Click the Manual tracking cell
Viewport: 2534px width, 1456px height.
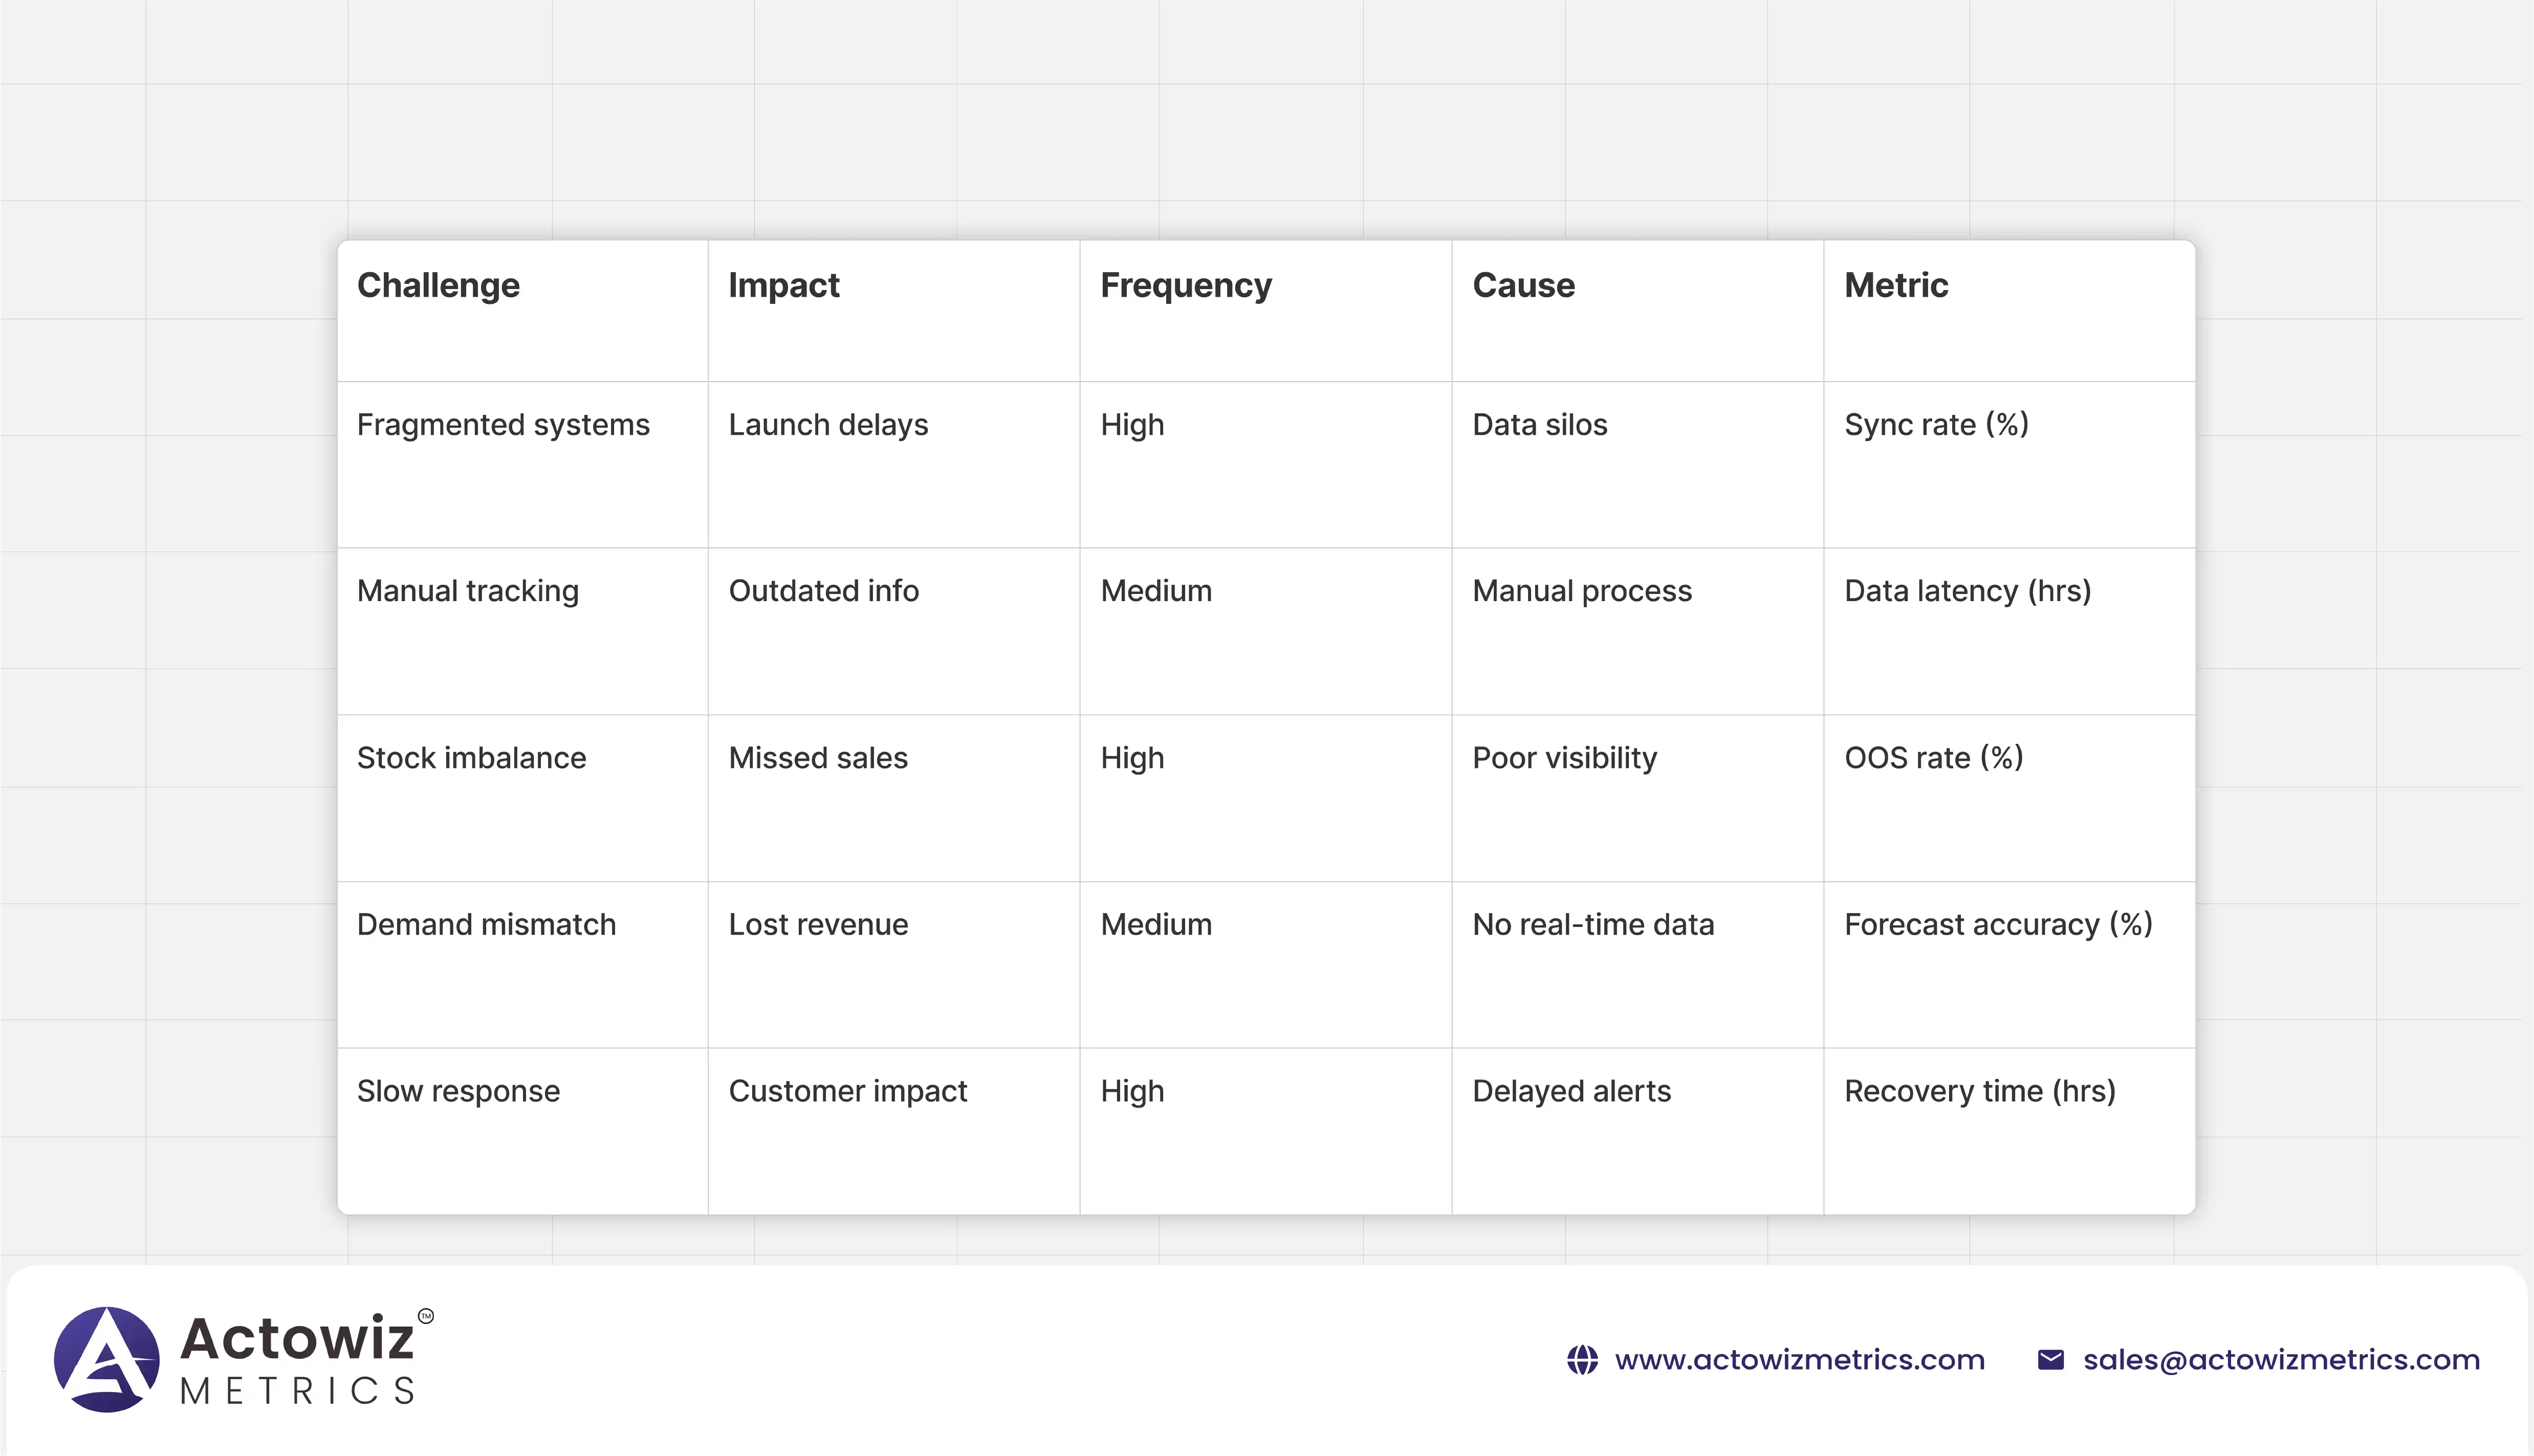(x=468, y=591)
